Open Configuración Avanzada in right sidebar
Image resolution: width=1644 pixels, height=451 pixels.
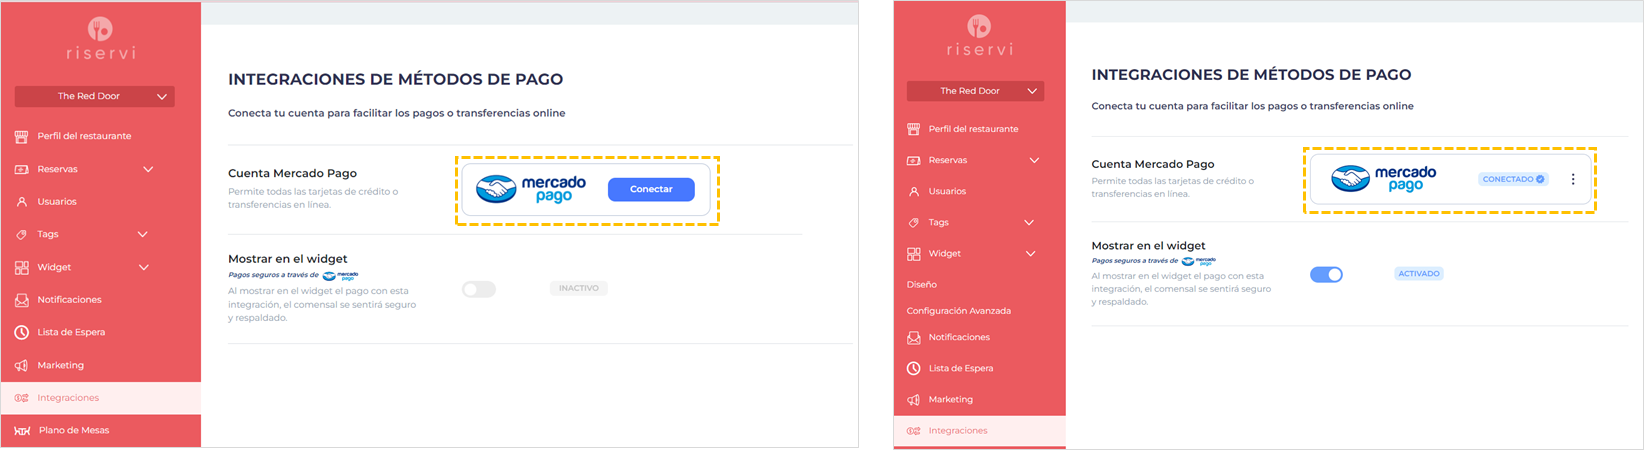point(959,311)
